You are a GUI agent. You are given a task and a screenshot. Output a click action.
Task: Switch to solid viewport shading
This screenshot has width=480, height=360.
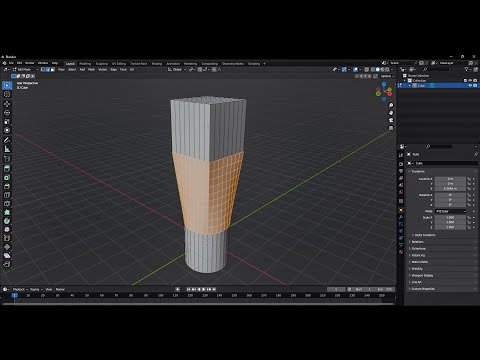click(377, 69)
